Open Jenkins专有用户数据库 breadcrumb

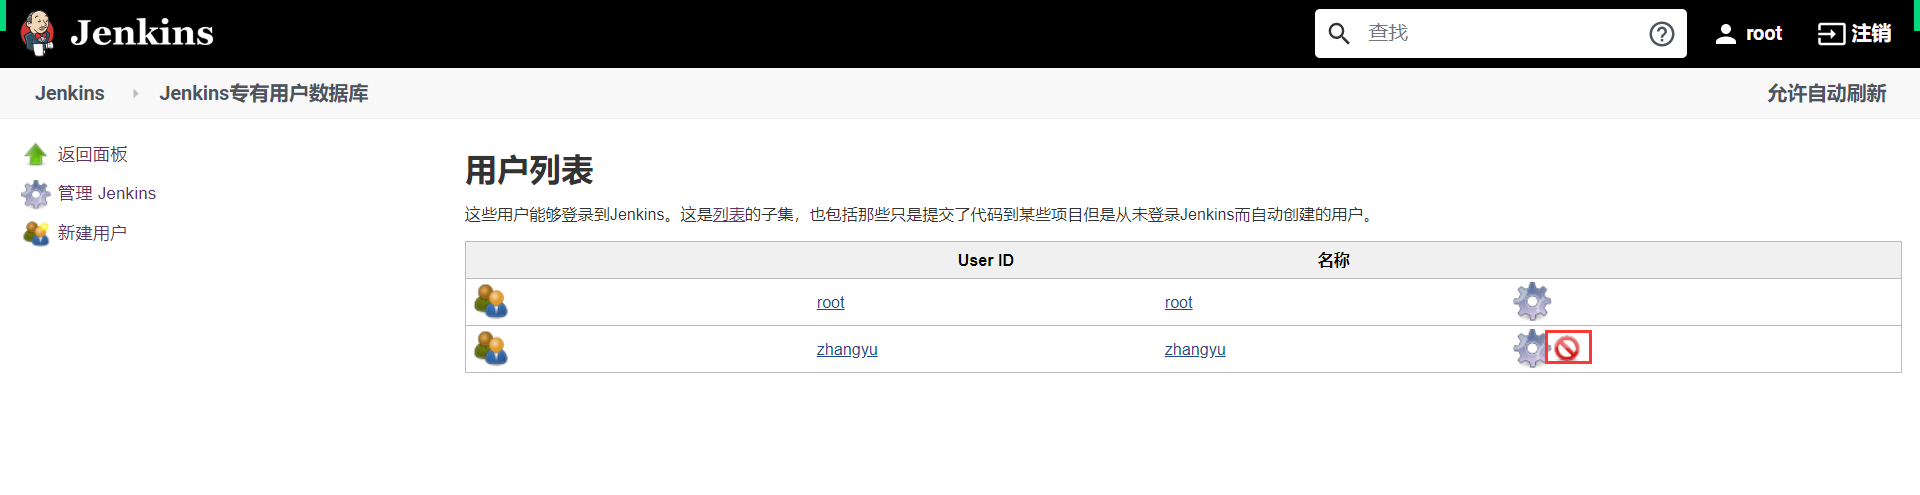click(x=264, y=93)
